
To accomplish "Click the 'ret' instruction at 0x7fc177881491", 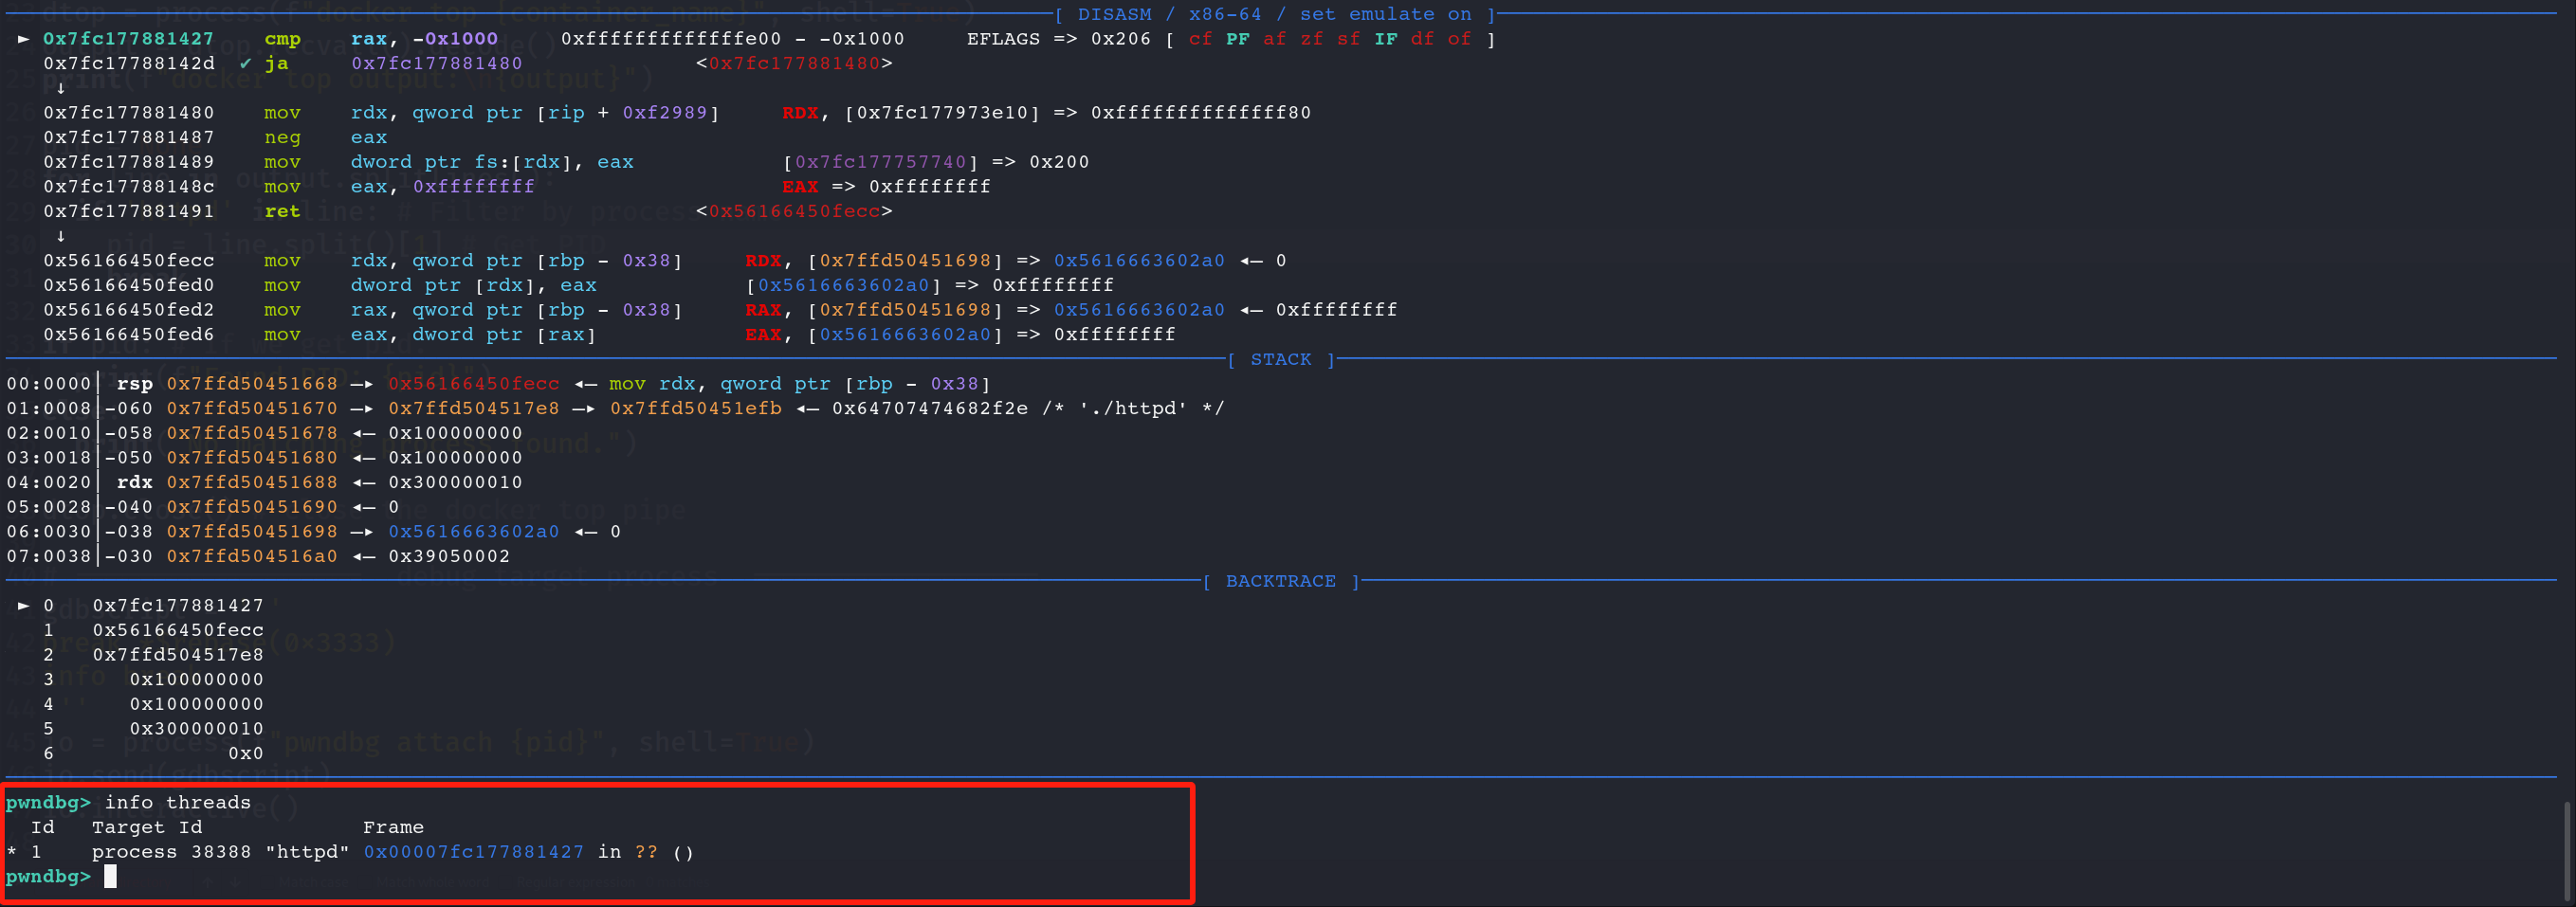I will pos(282,211).
